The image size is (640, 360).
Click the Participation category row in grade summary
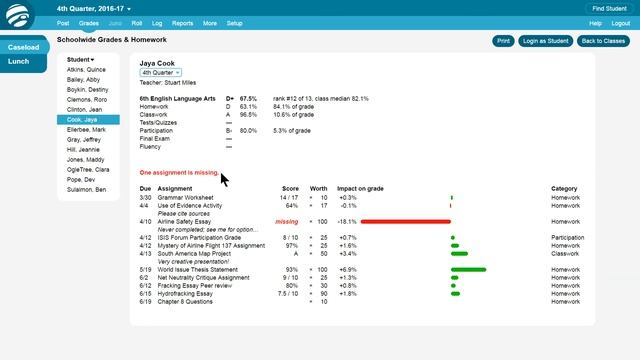tap(225, 131)
